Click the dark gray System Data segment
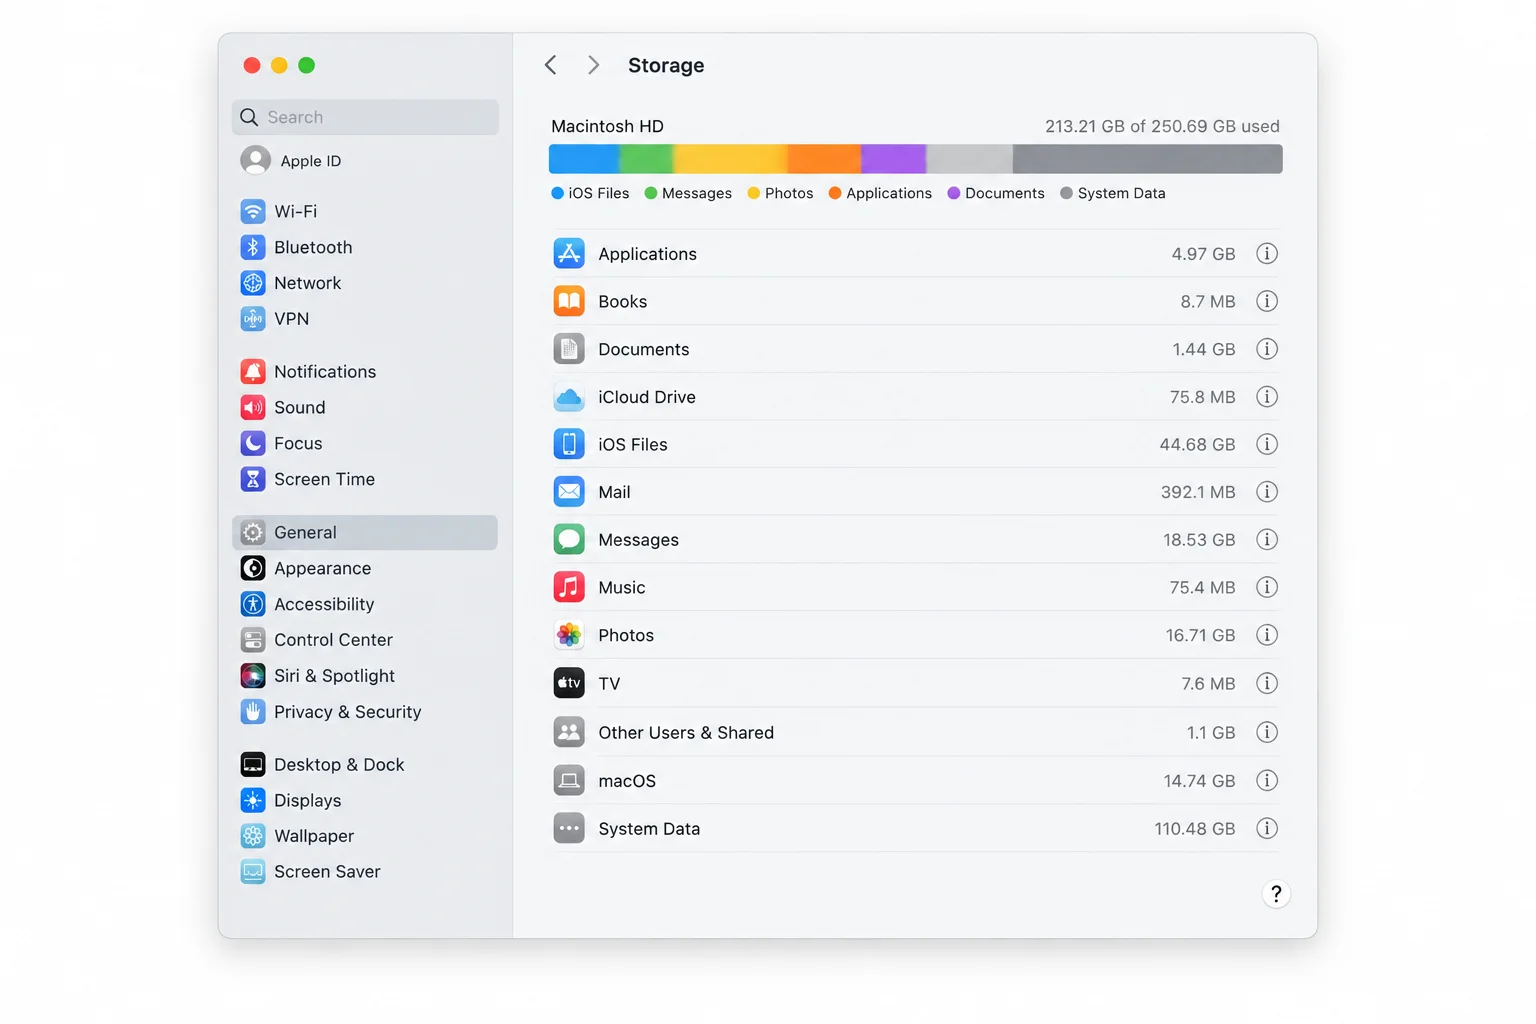This screenshot has width=1536, height=1024. coord(1148,159)
